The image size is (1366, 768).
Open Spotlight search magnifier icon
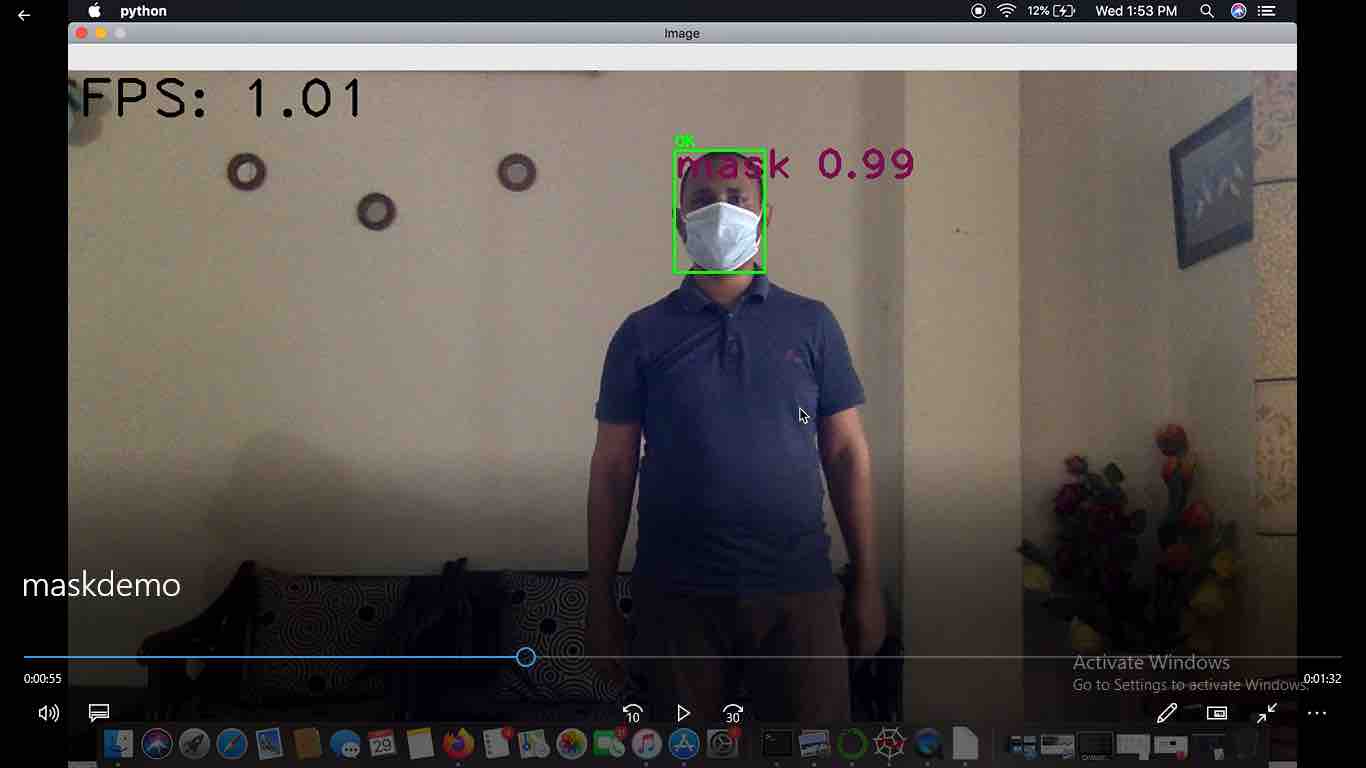[x=1207, y=11]
